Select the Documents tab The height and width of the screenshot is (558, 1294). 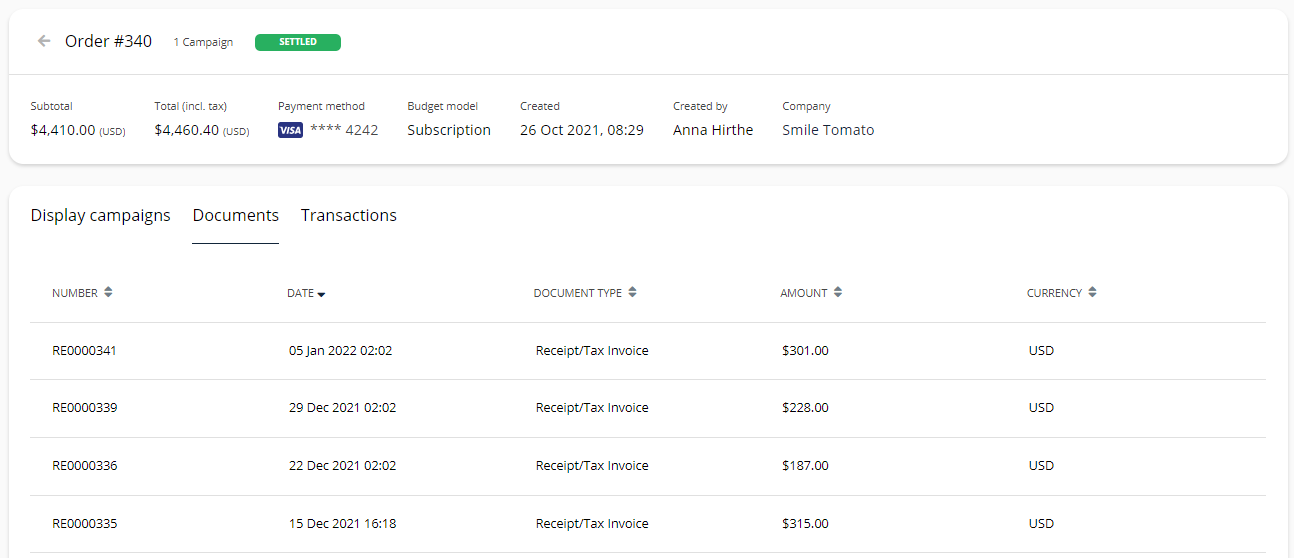235,215
